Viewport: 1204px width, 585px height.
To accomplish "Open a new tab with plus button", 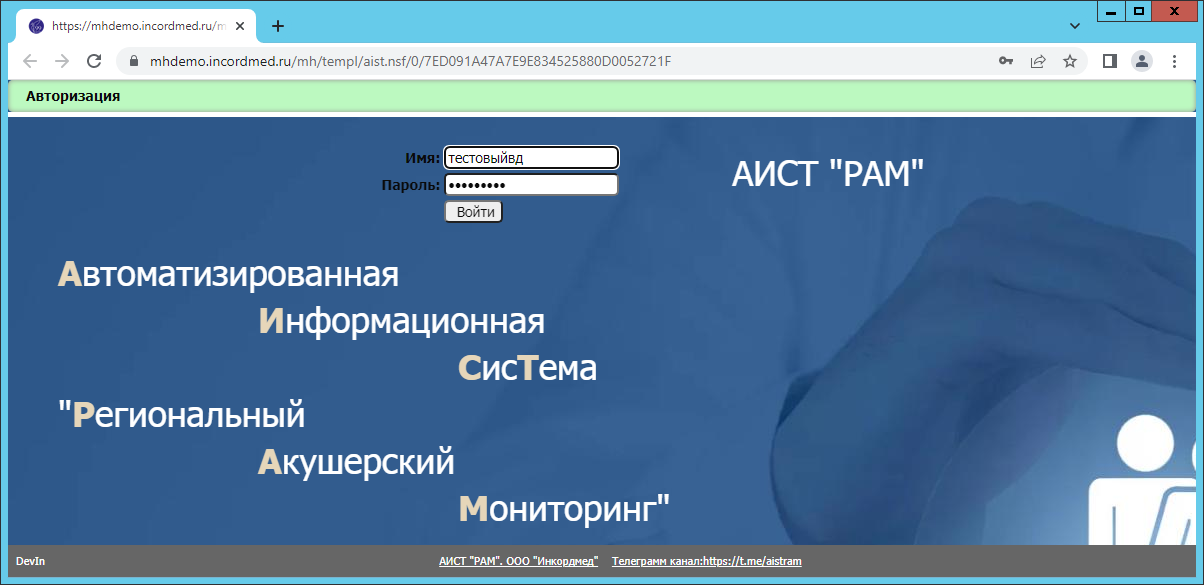I will (278, 26).
